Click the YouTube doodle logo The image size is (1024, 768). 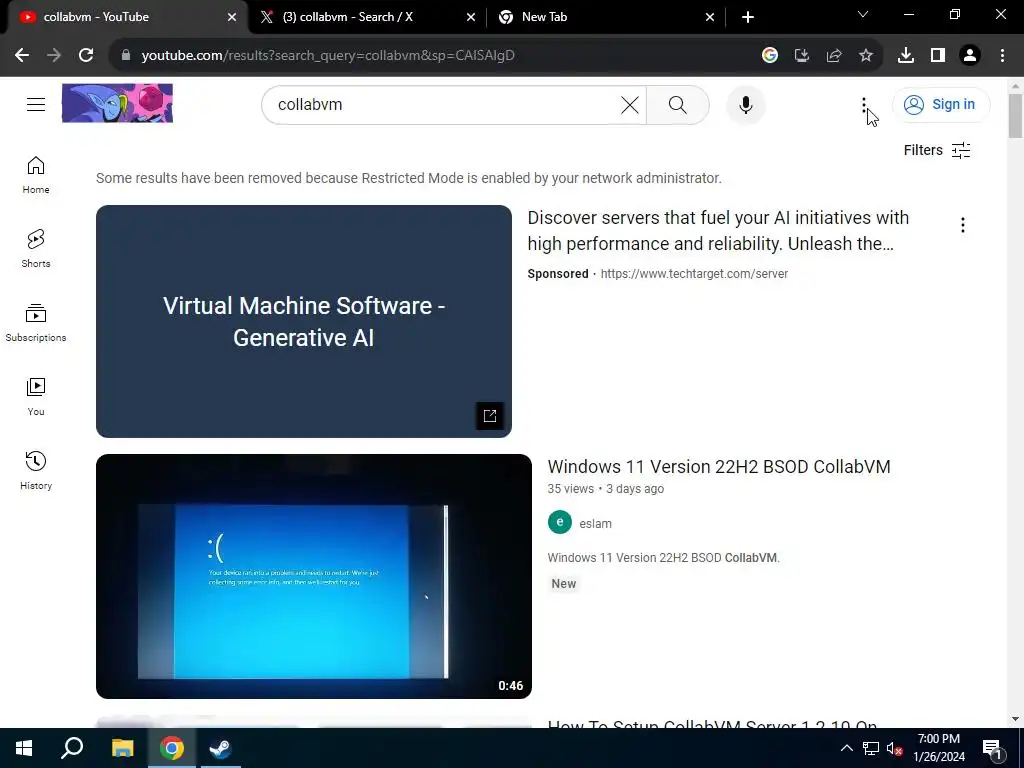pos(118,103)
